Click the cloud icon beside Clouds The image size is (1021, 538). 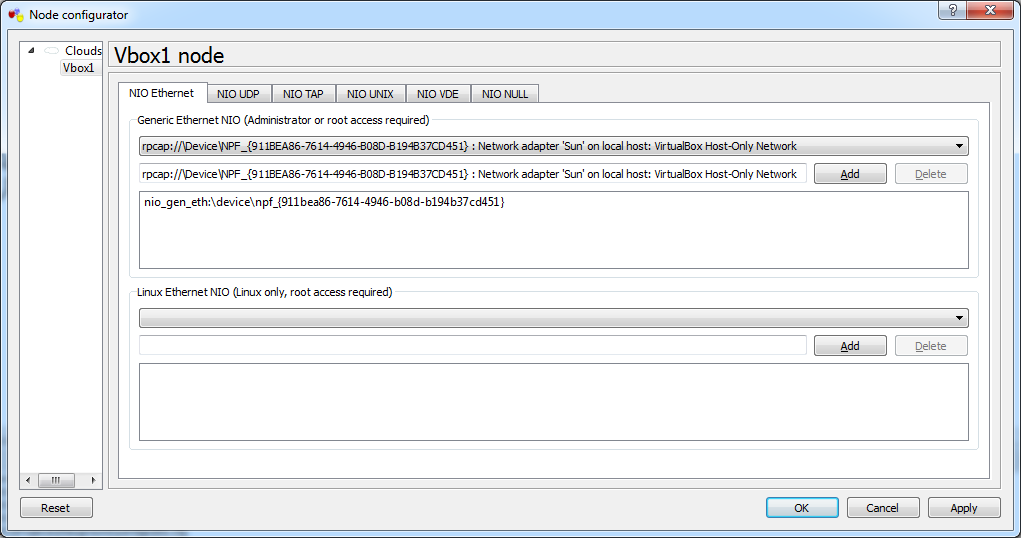click(x=51, y=51)
